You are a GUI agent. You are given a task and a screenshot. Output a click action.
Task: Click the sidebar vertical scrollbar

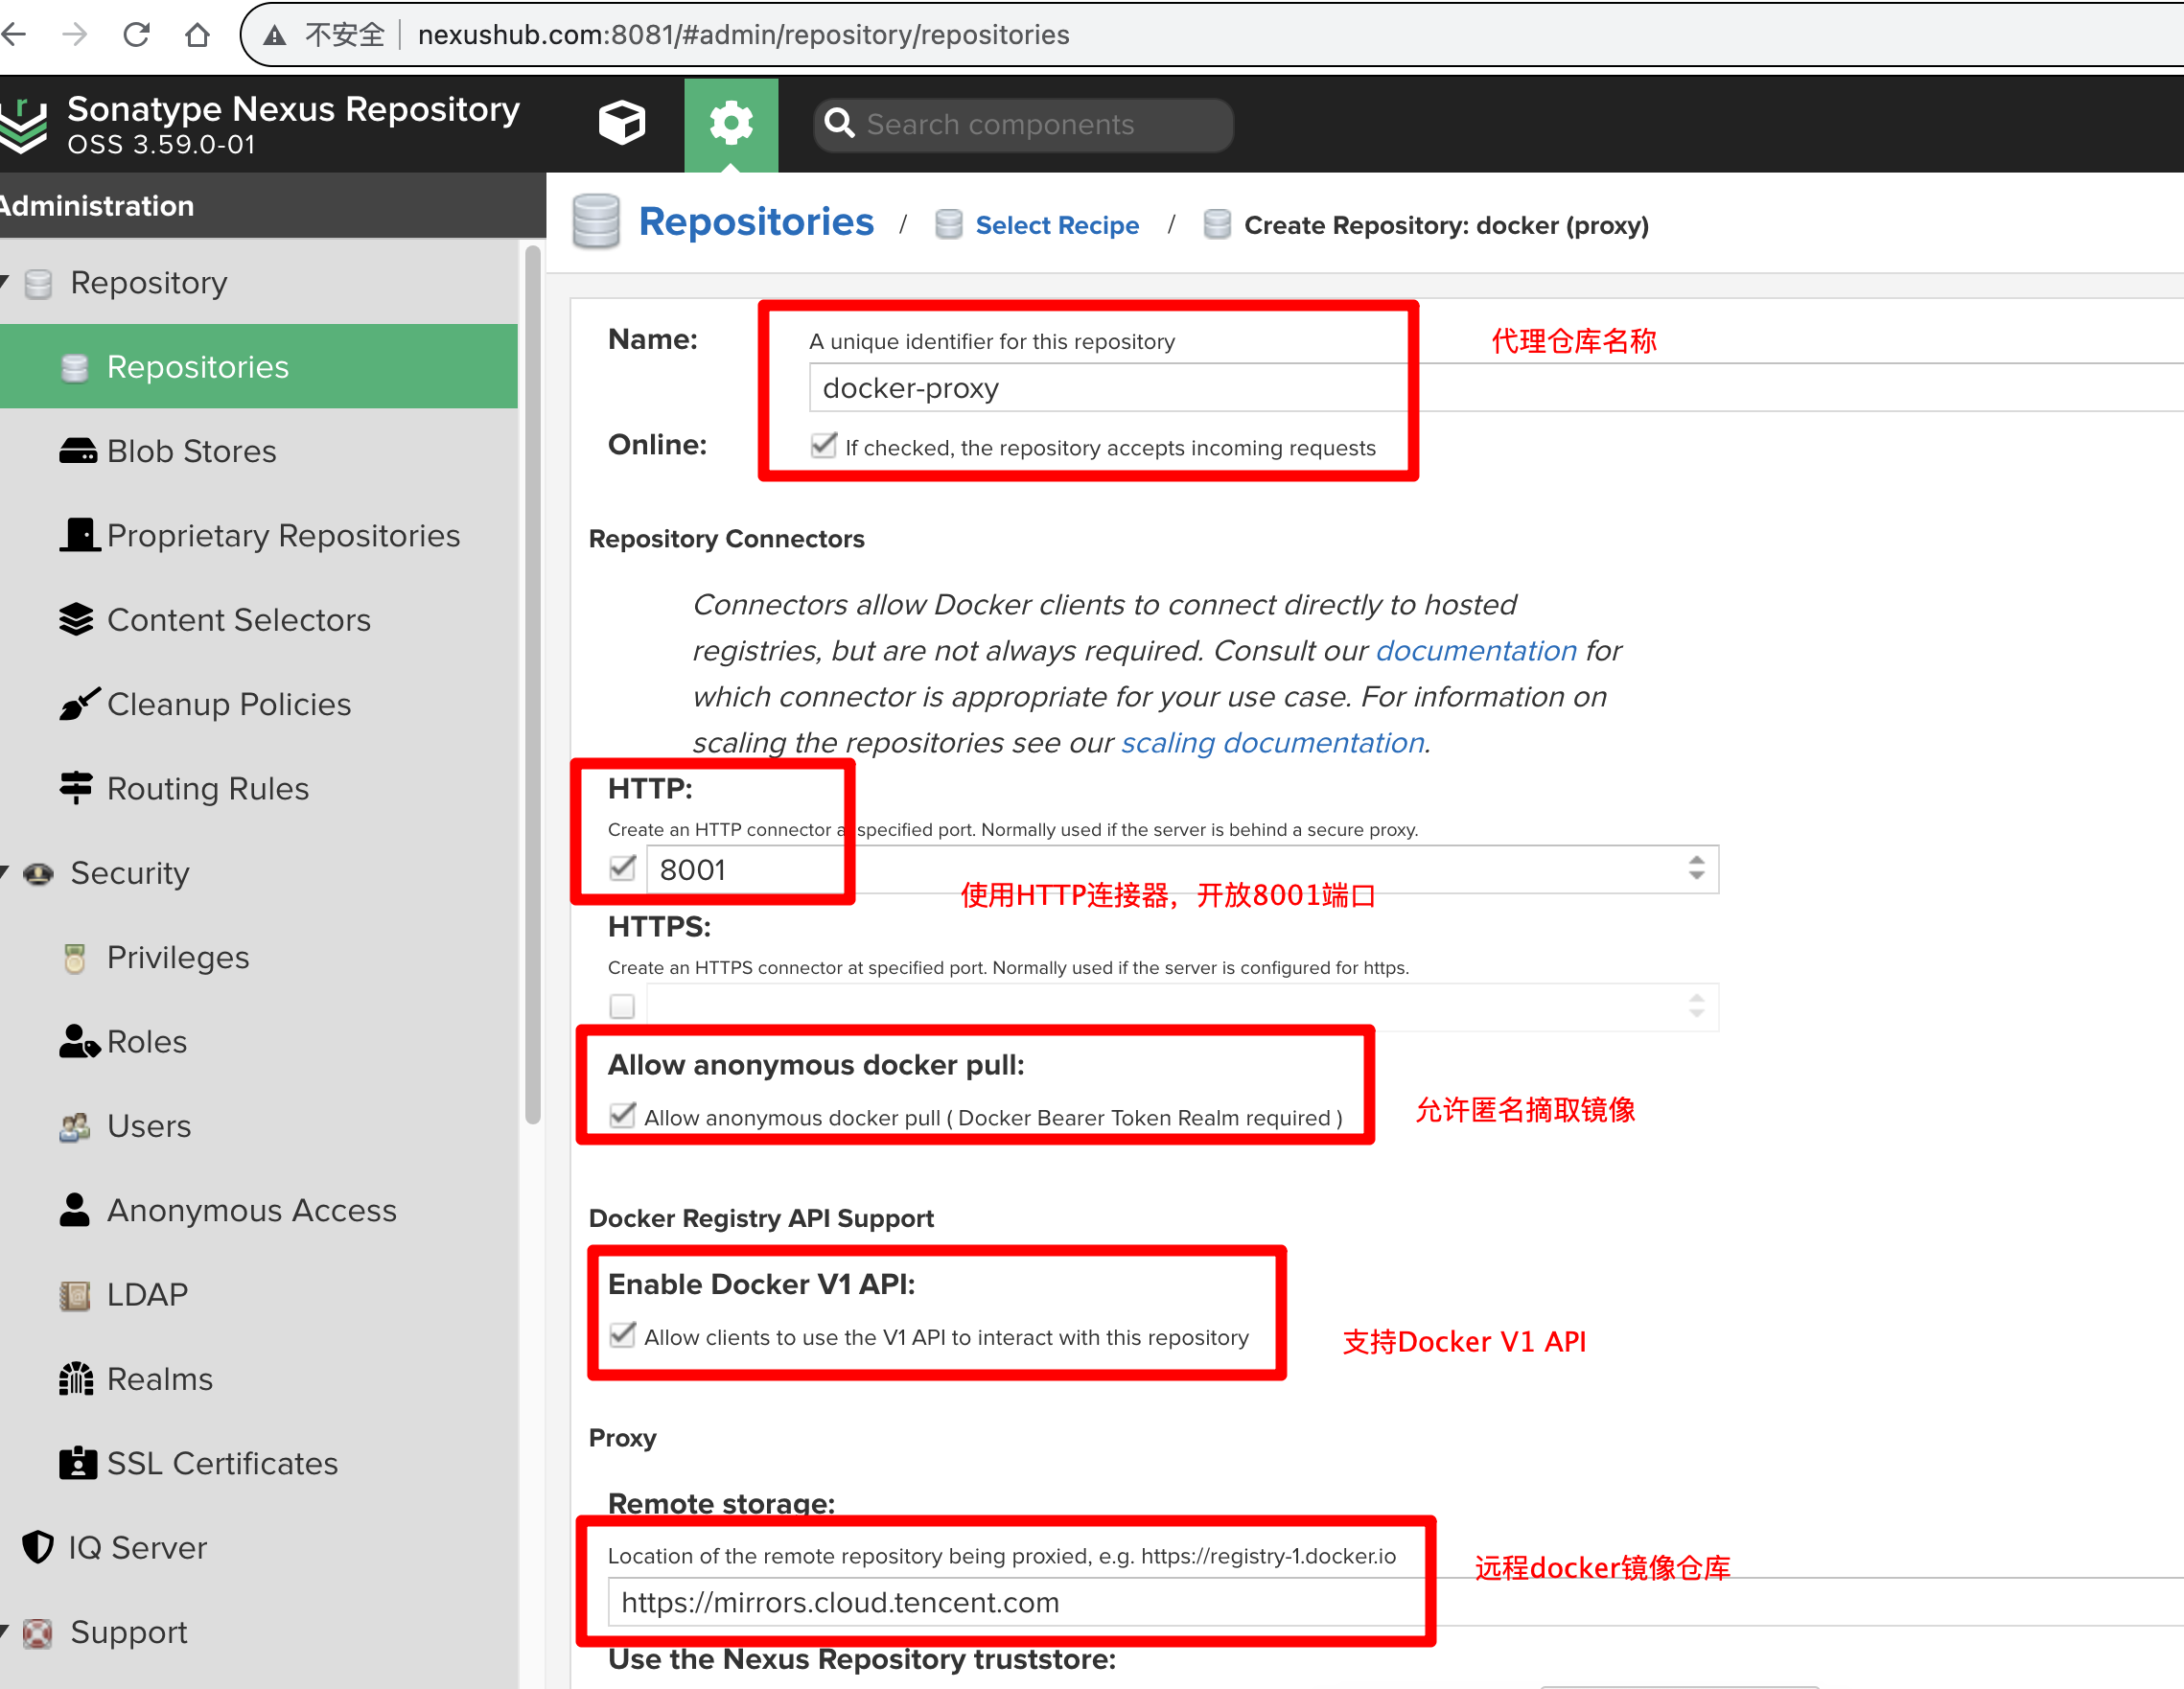coord(533,685)
